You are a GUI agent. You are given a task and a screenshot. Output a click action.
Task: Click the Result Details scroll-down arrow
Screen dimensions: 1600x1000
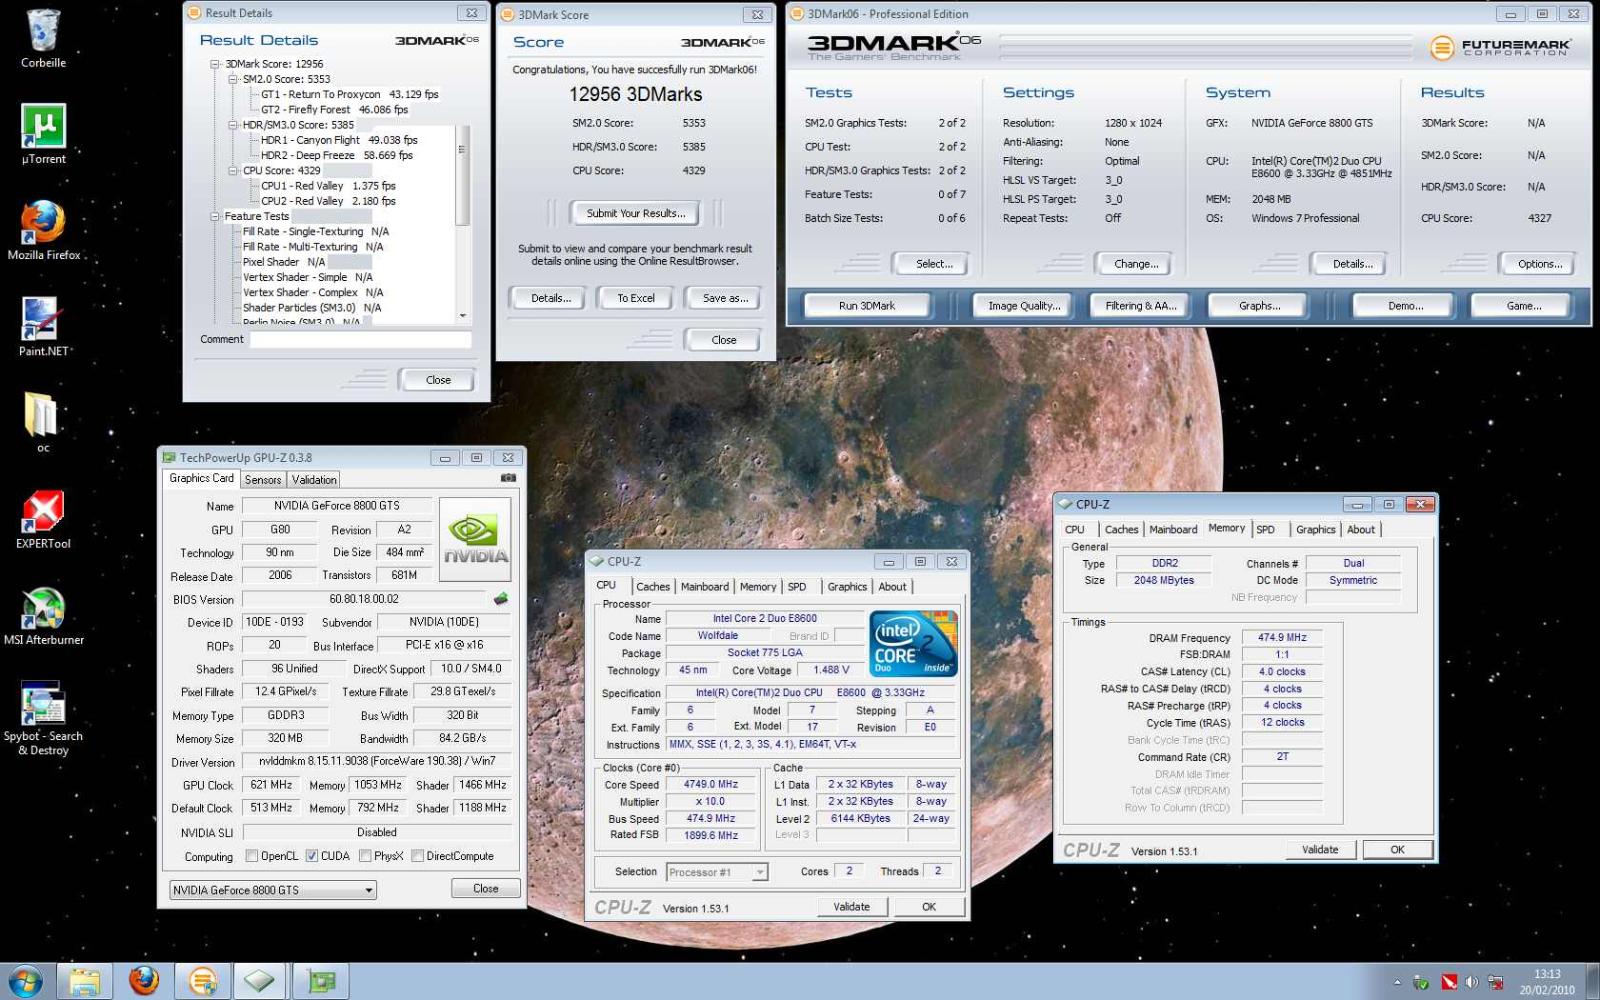pos(462,315)
